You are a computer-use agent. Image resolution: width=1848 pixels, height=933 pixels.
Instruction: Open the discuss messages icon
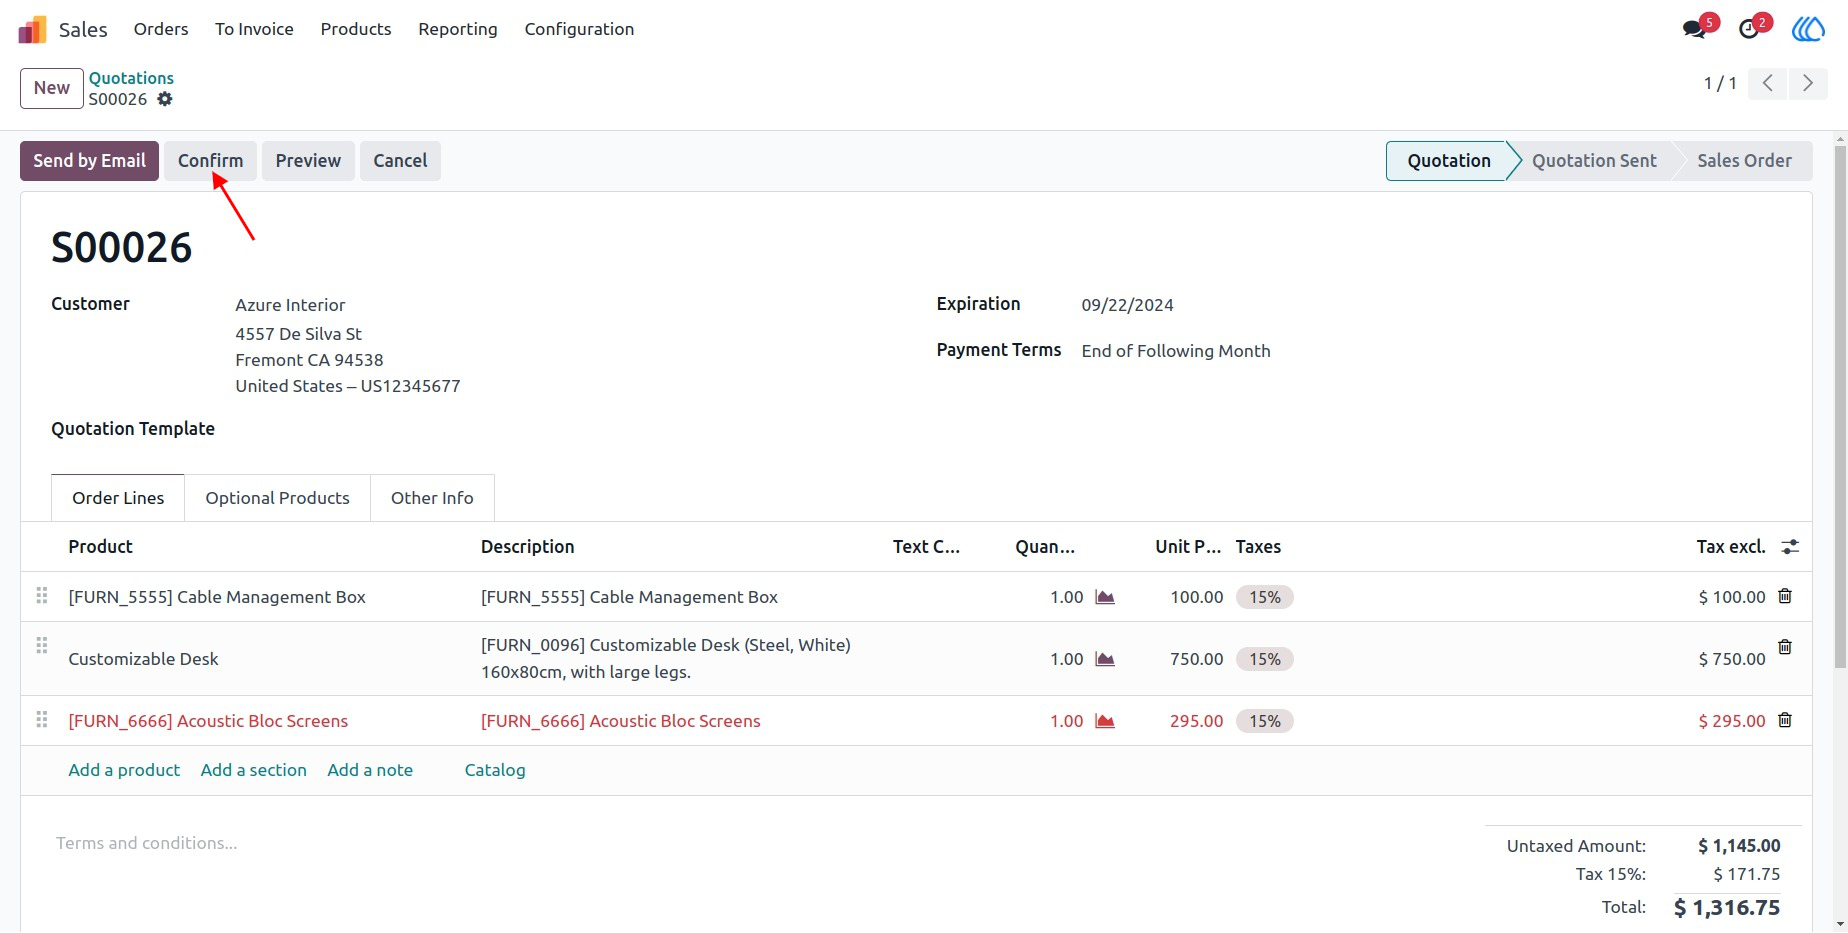1695,29
